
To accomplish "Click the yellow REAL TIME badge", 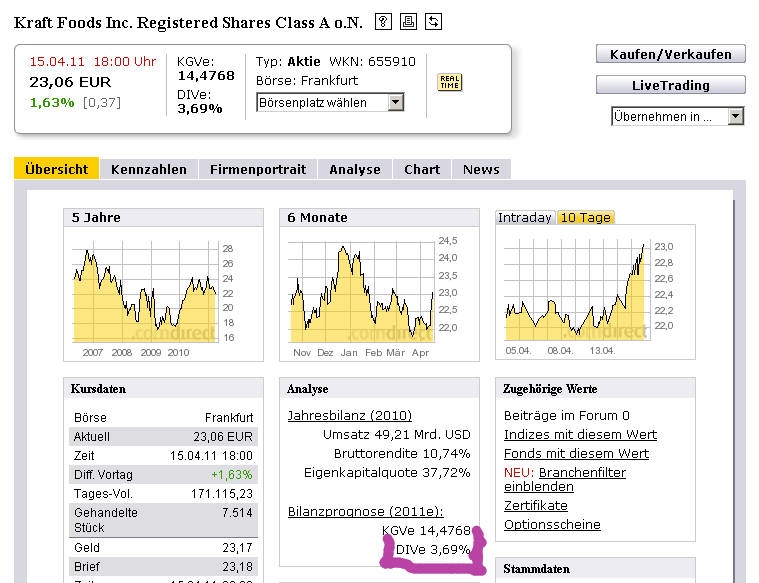I will [x=450, y=82].
